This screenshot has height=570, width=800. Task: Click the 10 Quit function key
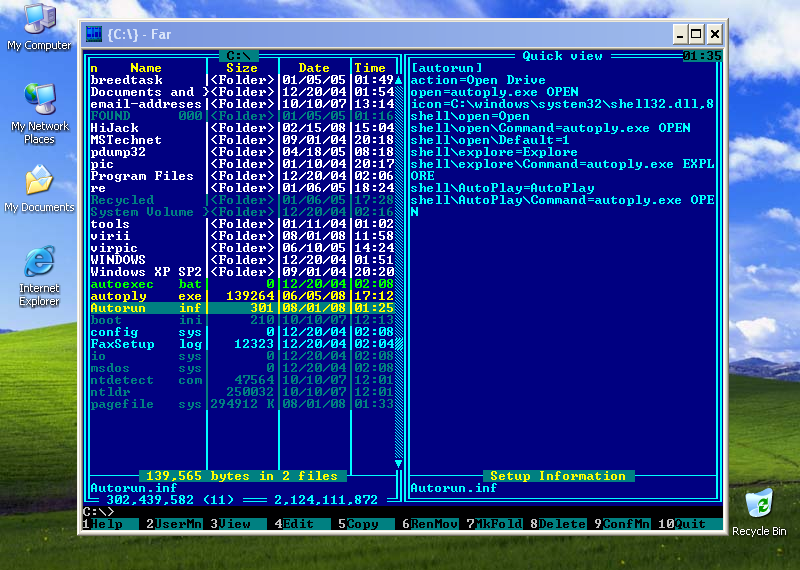[x=690, y=524]
